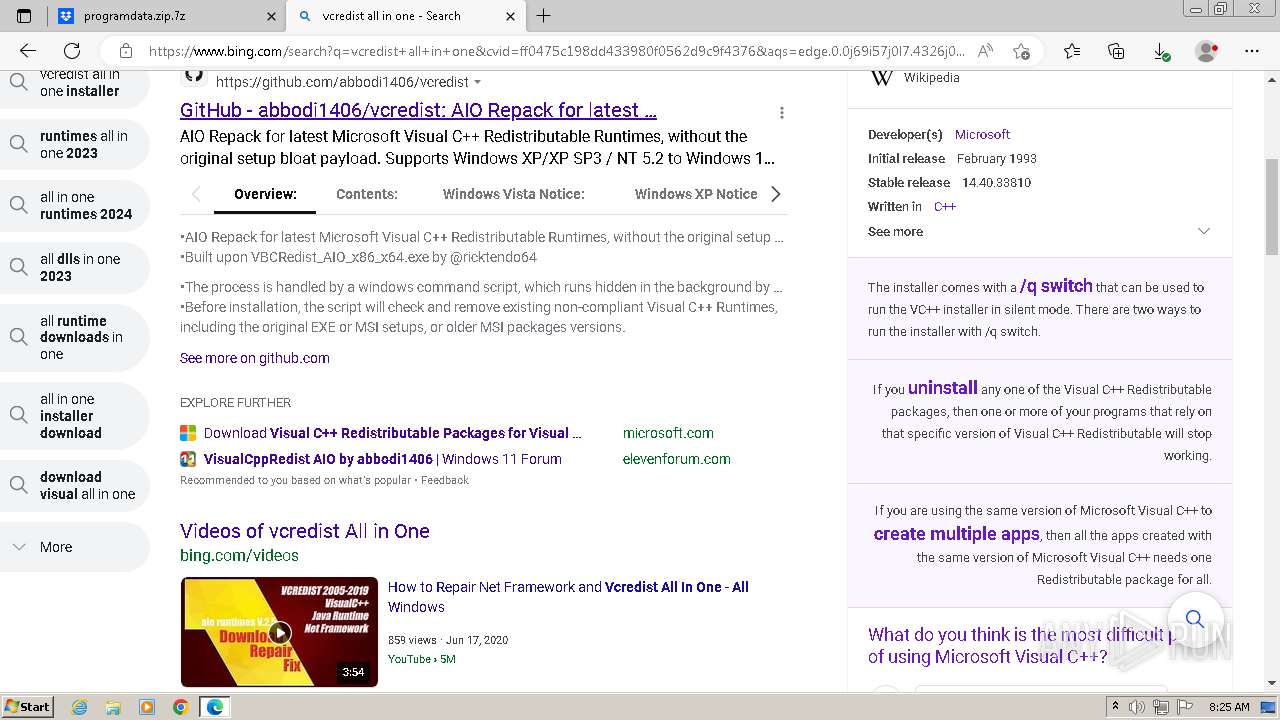Viewport: 1280px width, 720px height.
Task: Close the vcredist all in one tab
Action: click(x=511, y=16)
